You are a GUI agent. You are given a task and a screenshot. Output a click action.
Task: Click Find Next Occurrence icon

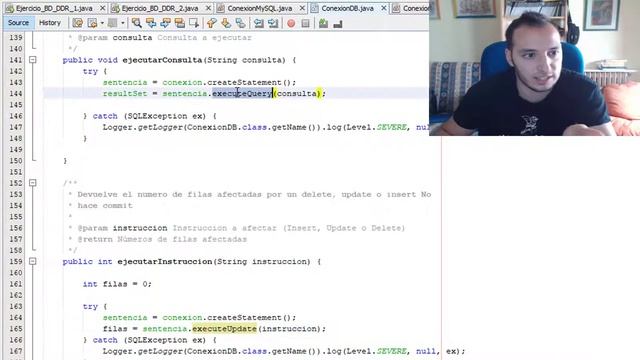coord(165,23)
